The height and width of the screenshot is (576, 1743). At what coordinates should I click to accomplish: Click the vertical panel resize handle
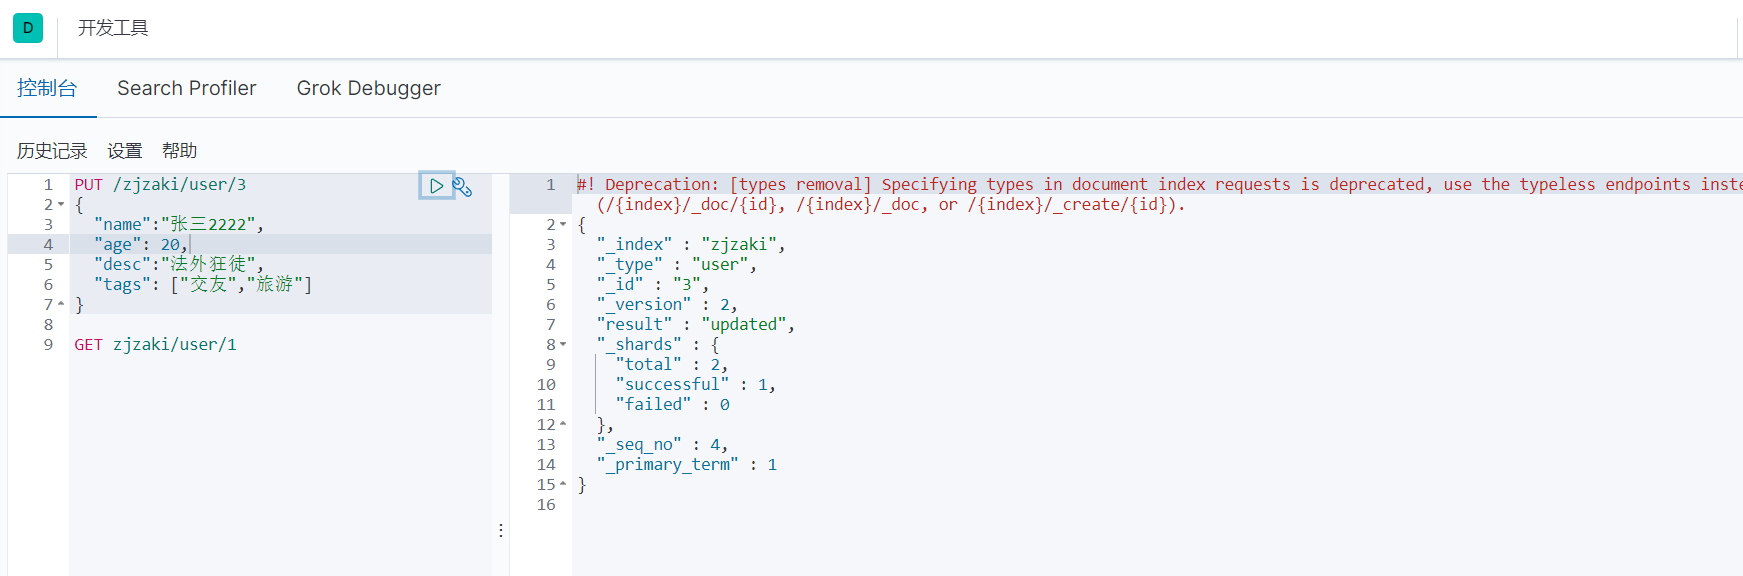(x=501, y=530)
